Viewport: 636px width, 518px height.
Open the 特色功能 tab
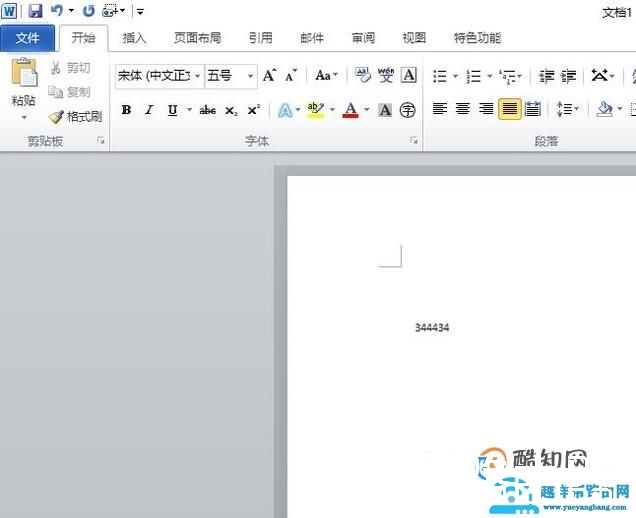(x=477, y=38)
